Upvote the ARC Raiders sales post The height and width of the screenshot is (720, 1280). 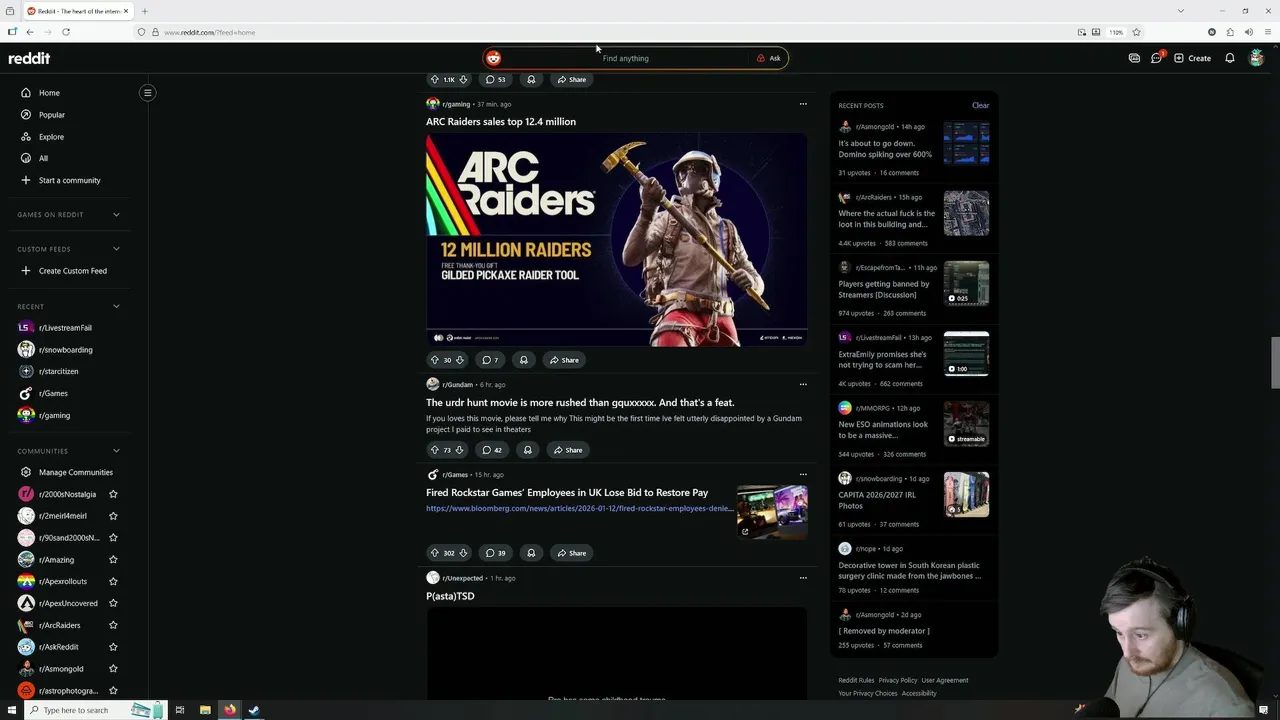coord(434,360)
